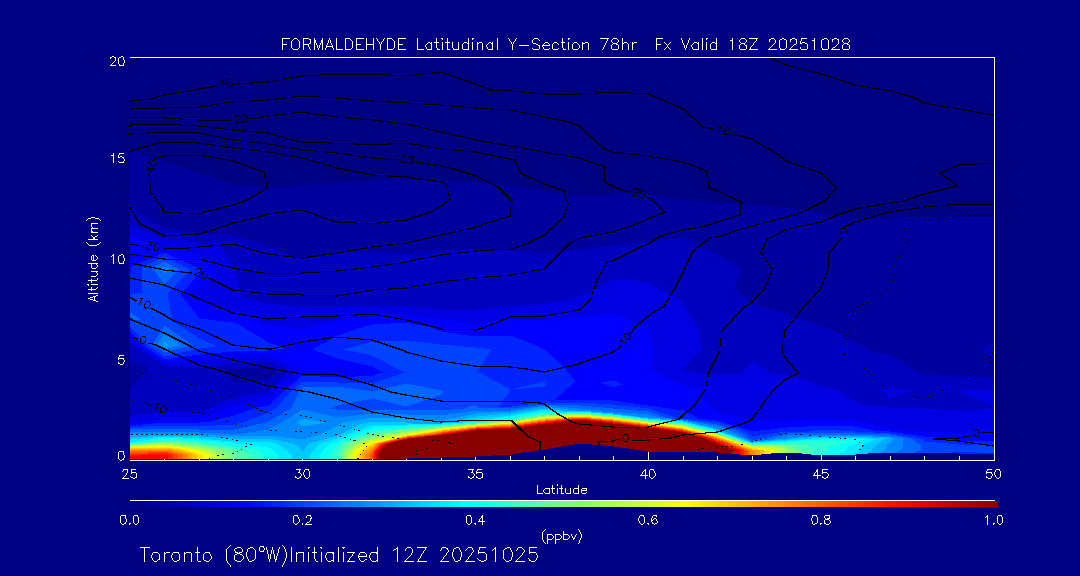1080x576 pixels.
Task: Click the Initialized 12Z 20251025 text
Action: coord(414,555)
